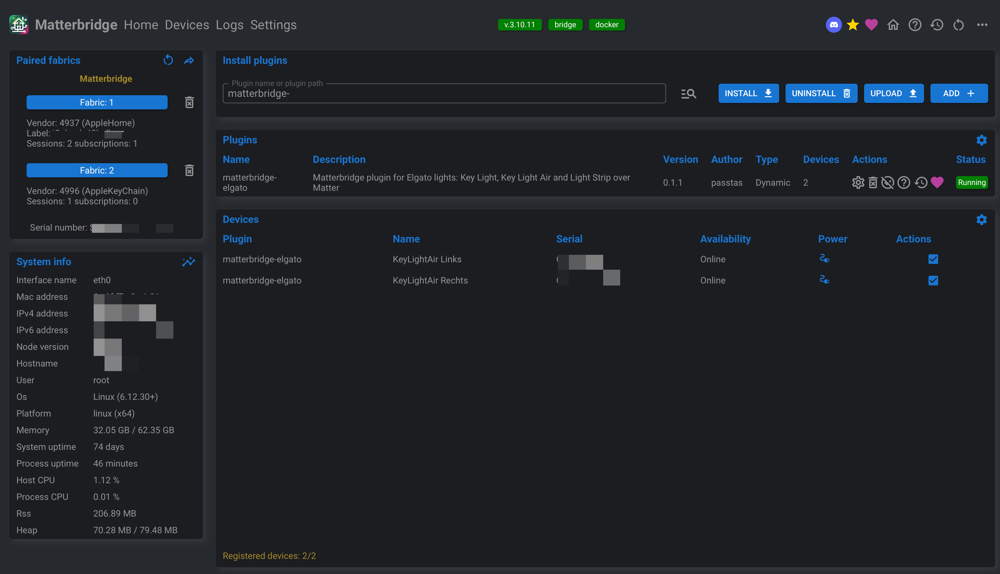Click '32.05 GB / 62.35 GB' memory value
Viewport: 1000px width, 574px height.
tap(133, 430)
